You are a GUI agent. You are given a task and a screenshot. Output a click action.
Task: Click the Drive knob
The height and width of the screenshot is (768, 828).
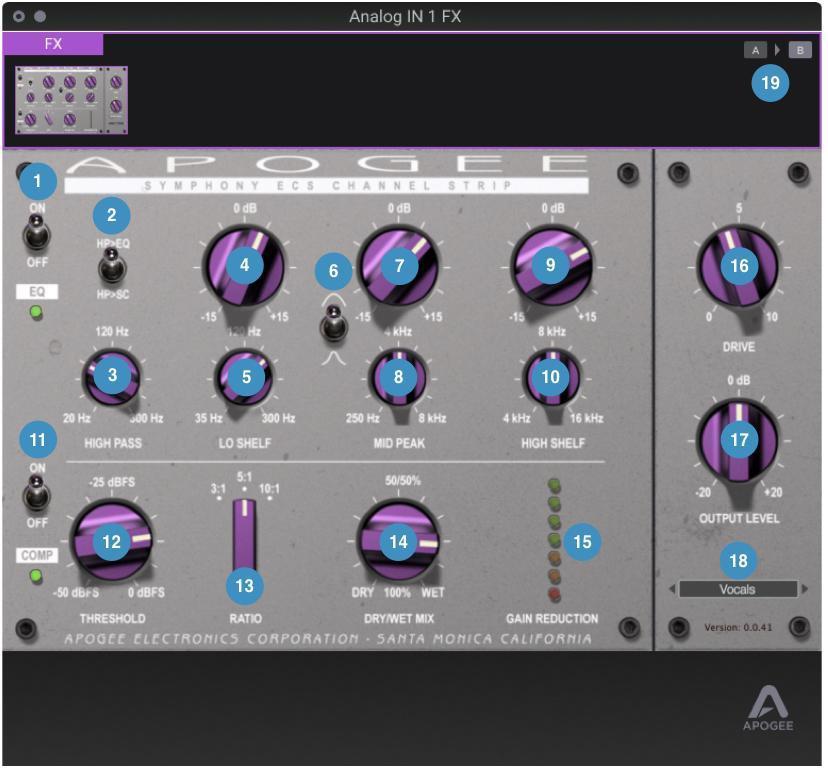coord(739,266)
